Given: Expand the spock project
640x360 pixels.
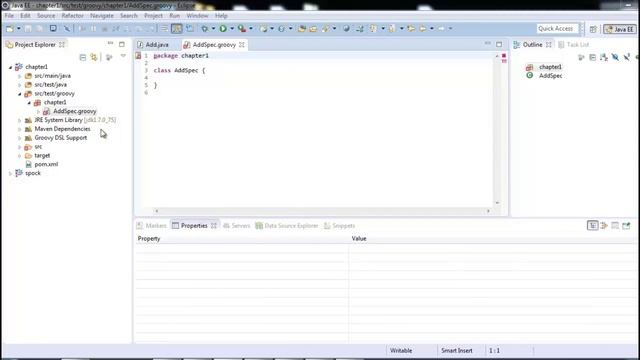Looking at the screenshot, I should 10,173.
